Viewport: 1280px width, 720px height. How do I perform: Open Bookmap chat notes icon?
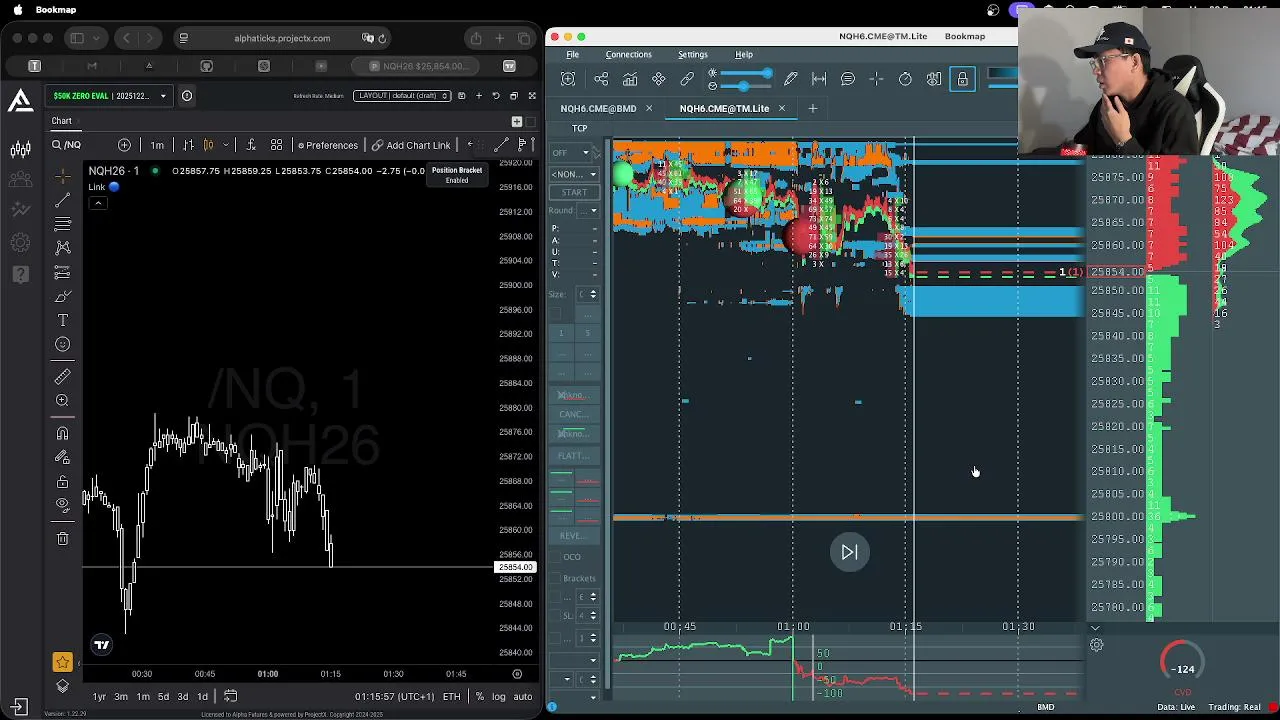pos(847,79)
